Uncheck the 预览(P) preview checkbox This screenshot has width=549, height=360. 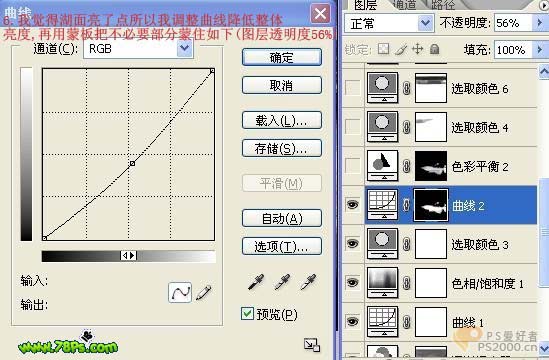coord(248,313)
